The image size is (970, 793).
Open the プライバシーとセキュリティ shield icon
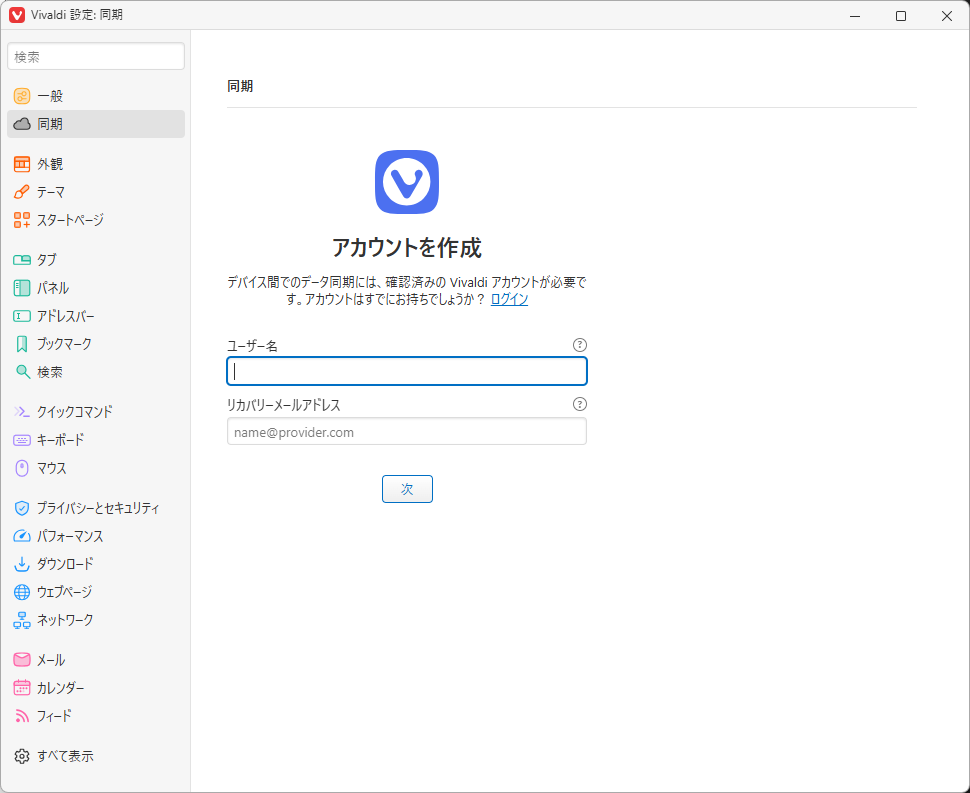(22, 508)
